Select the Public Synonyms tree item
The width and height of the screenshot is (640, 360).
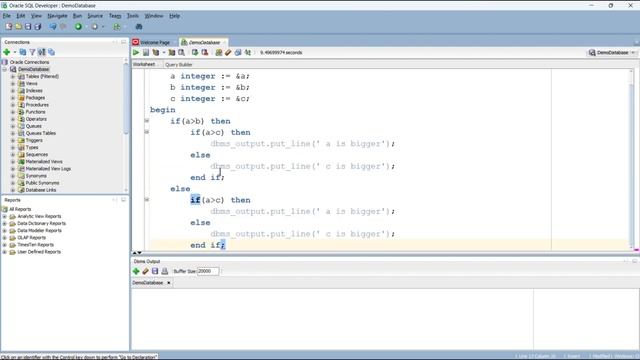[42, 183]
